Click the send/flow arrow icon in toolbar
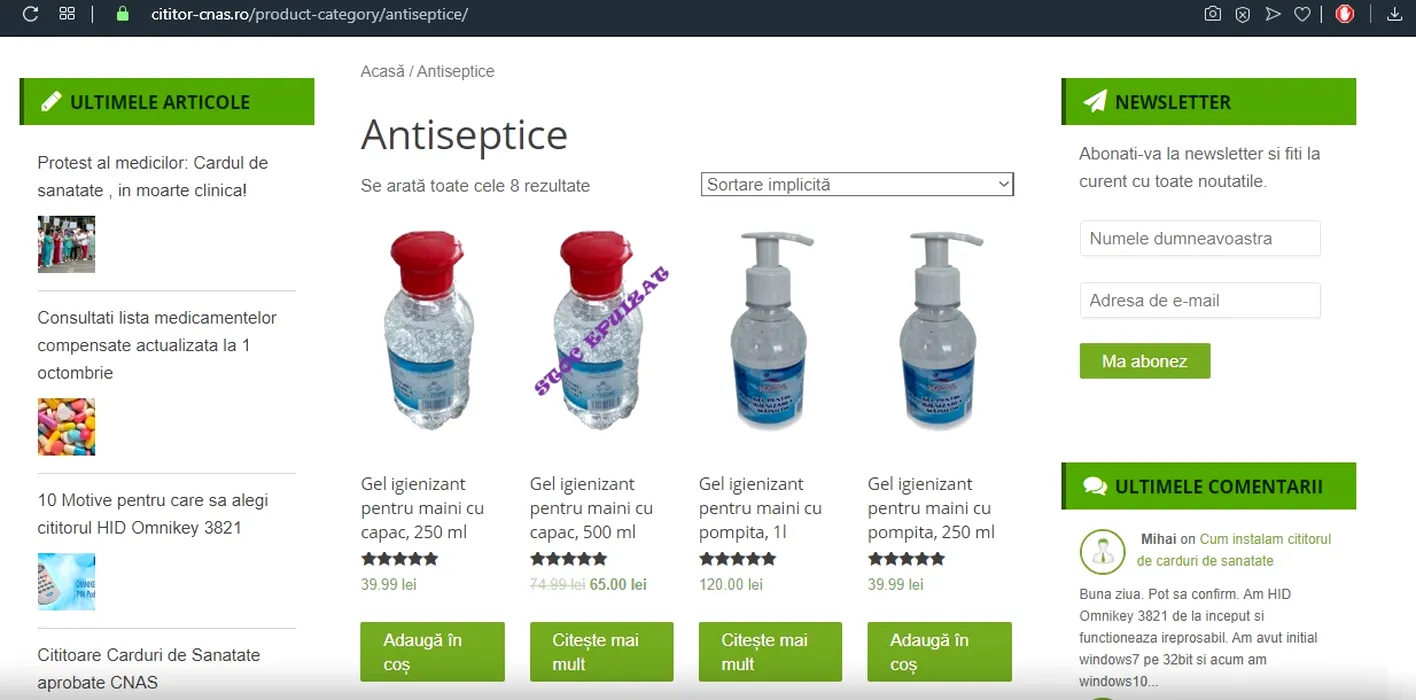Viewport: 1416px width, 700px height. click(1272, 14)
